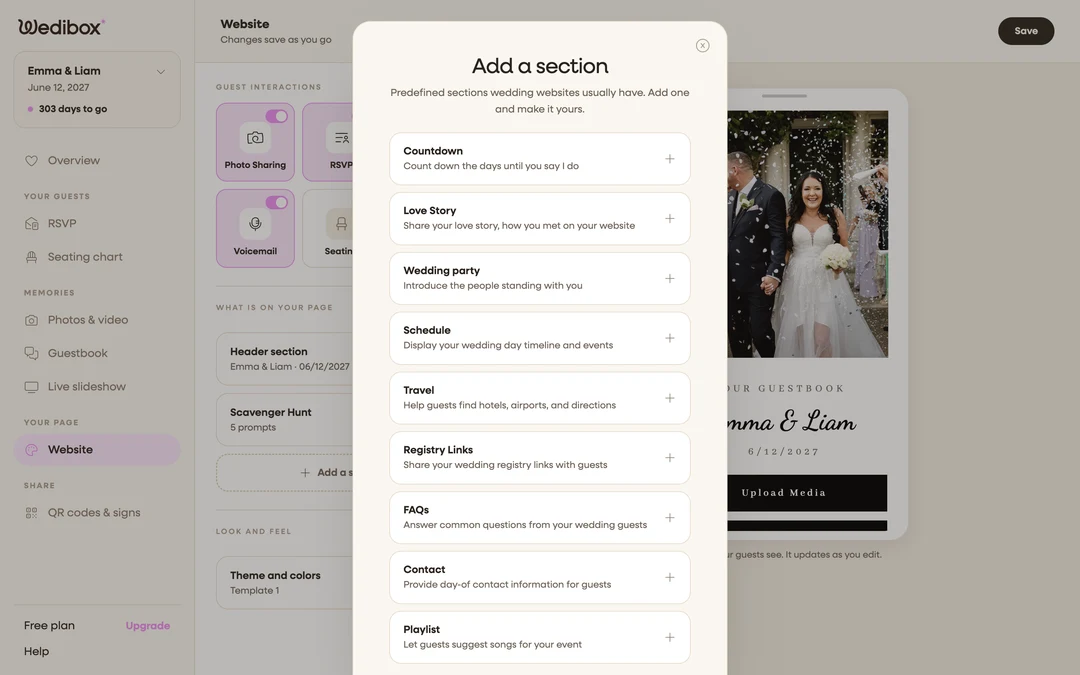Click the Free plan label
This screenshot has width=1080, height=675.
[x=50, y=626]
